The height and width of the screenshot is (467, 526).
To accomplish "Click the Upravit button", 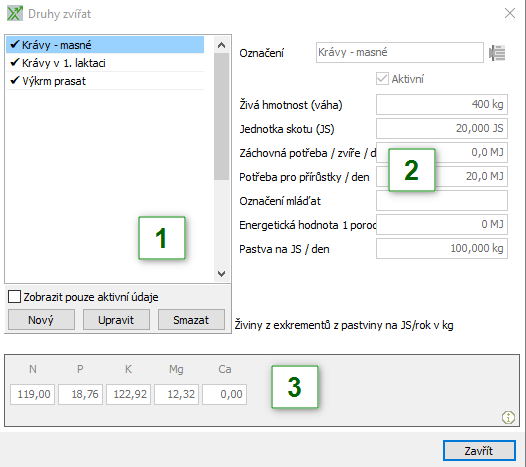I will pos(116,320).
